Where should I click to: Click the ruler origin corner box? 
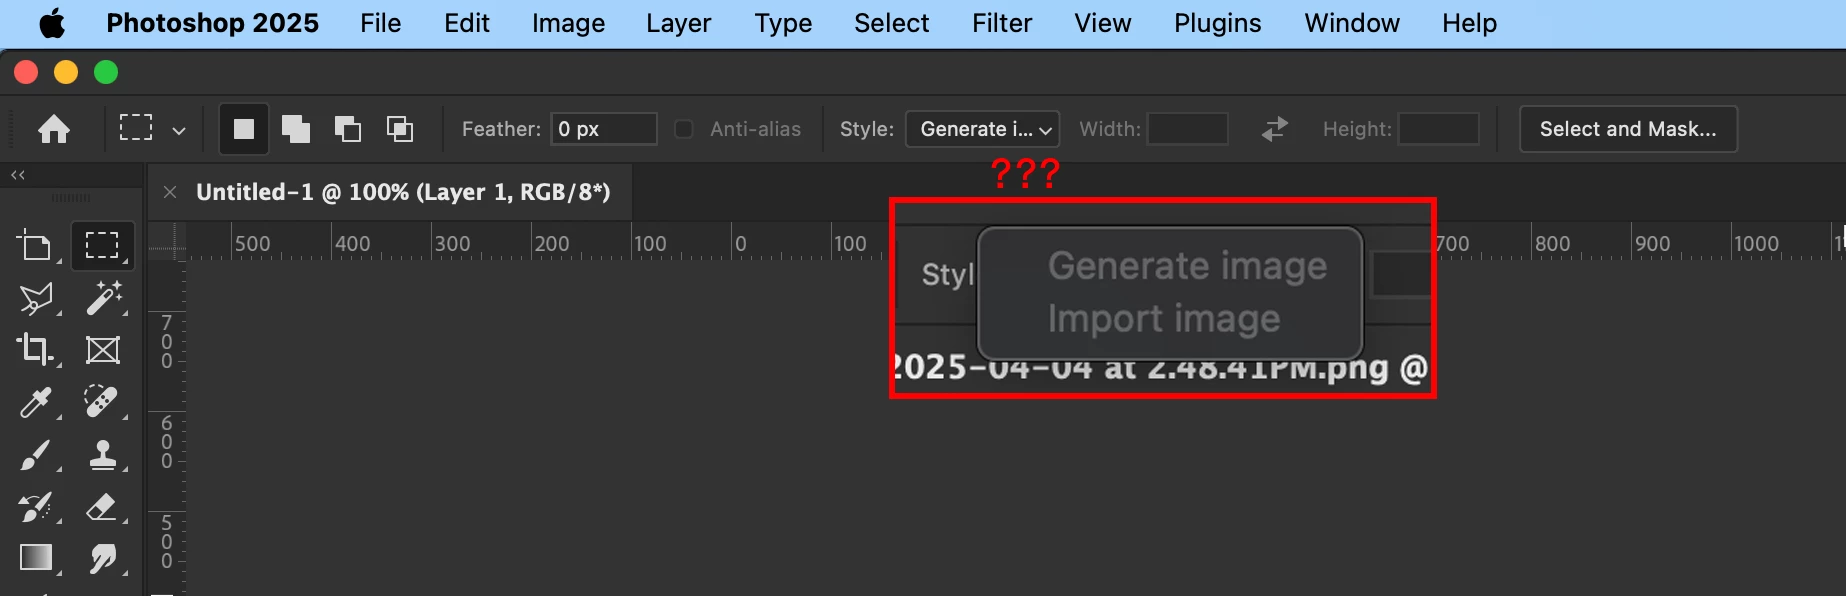(x=167, y=241)
